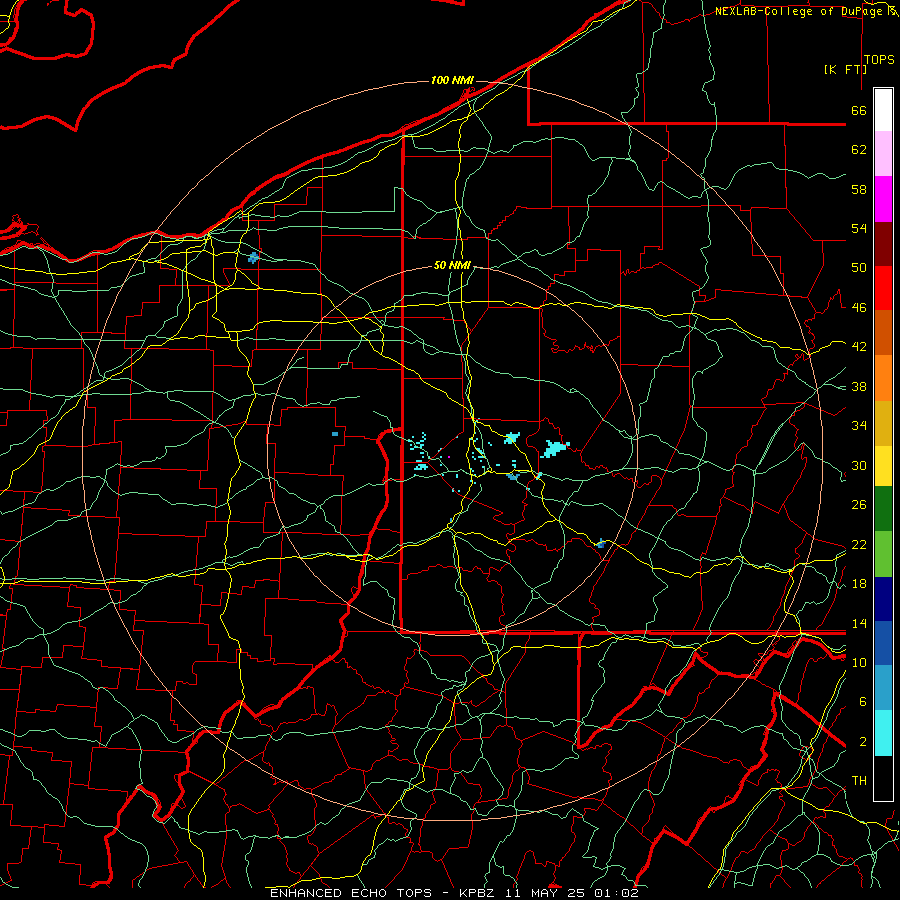Screen dimensions: 900x900
Task: Click the gold legend swatch near 34
Action: coord(883,423)
